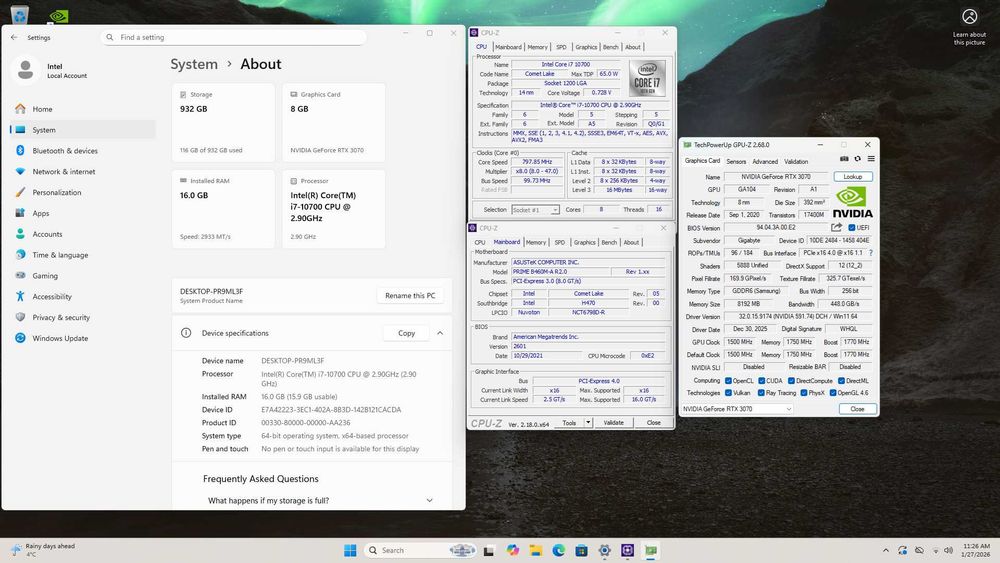The height and width of the screenshot is (563, 1000).
Task: Click the Settings back arrow
Action: coord(14,38)
